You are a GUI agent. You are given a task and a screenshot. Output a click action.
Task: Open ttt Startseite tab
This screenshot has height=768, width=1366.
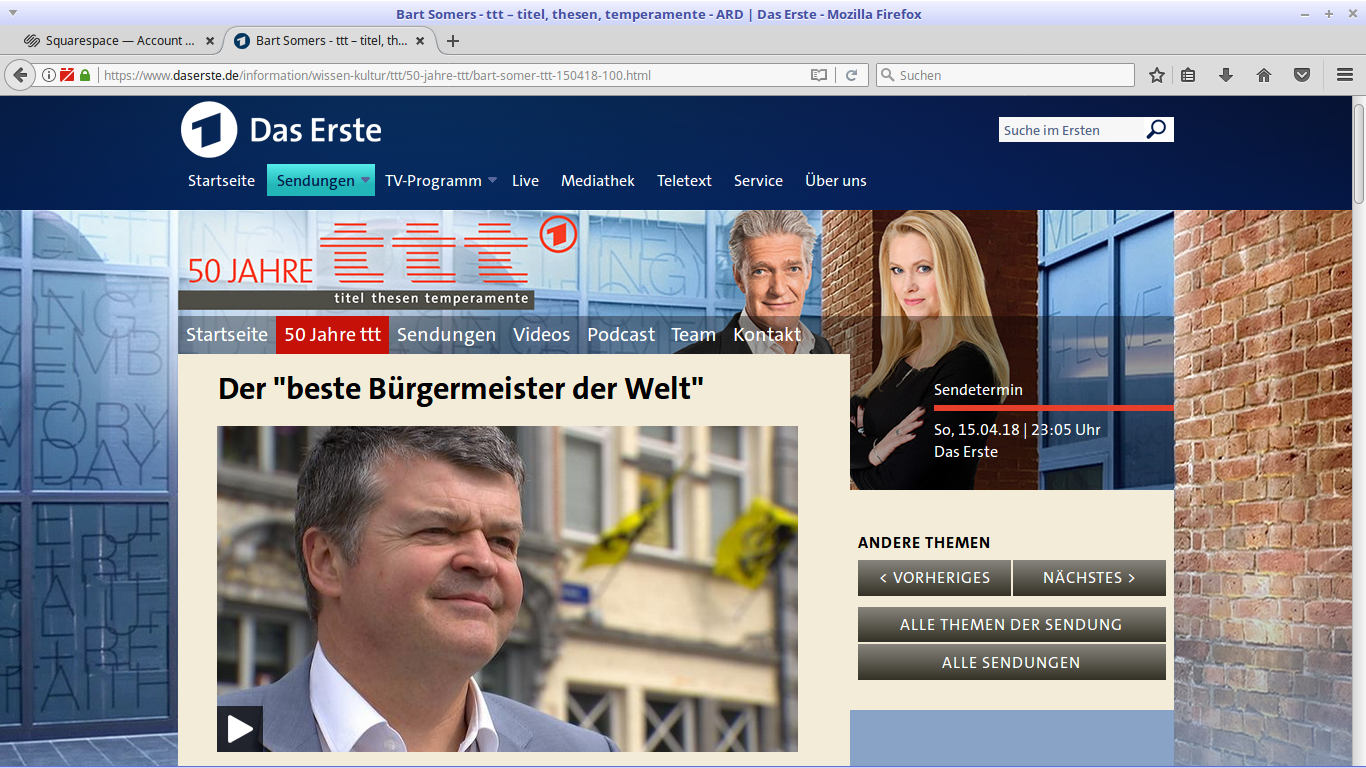[x=227, y=335]
